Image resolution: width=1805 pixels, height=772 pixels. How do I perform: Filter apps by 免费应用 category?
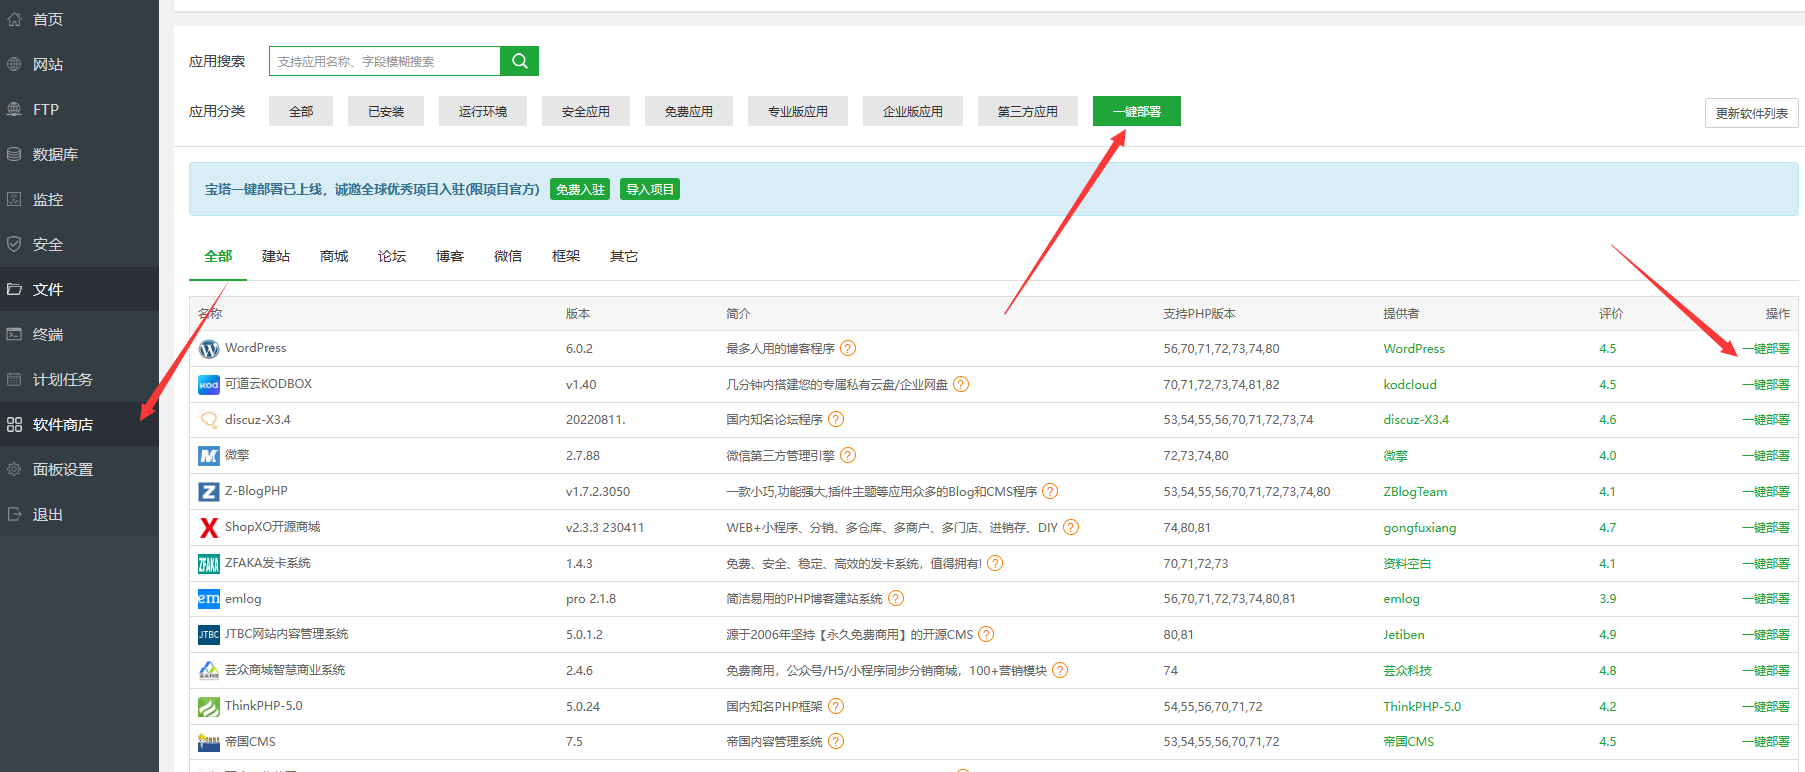click(689, 111)
